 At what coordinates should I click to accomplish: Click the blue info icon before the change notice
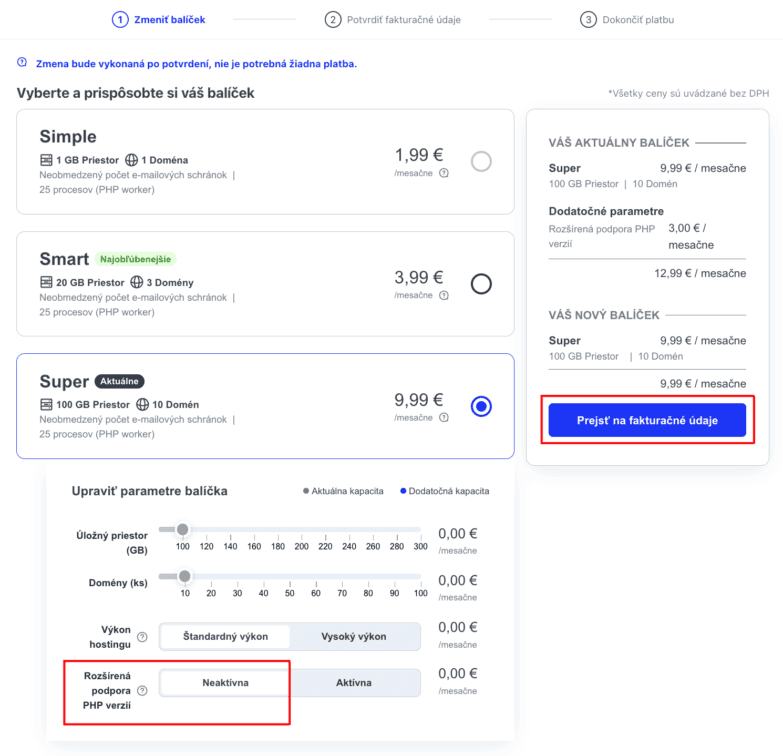click(x=22, y=63)
